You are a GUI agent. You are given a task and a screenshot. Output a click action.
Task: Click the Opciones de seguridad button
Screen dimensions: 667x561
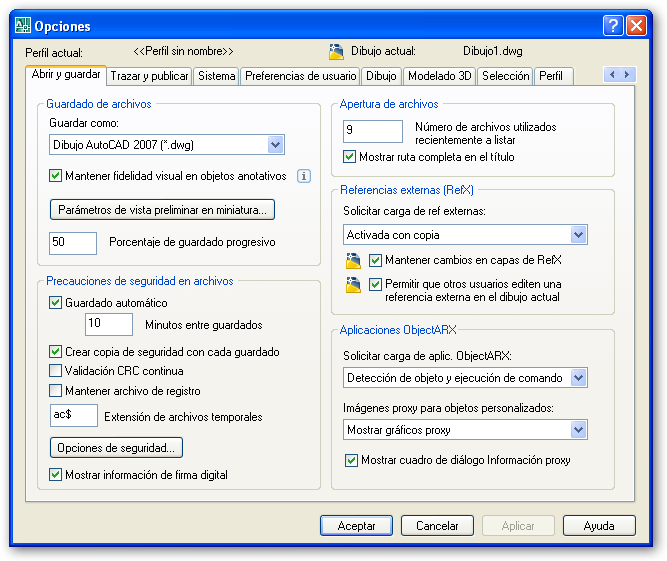[116, 448]
